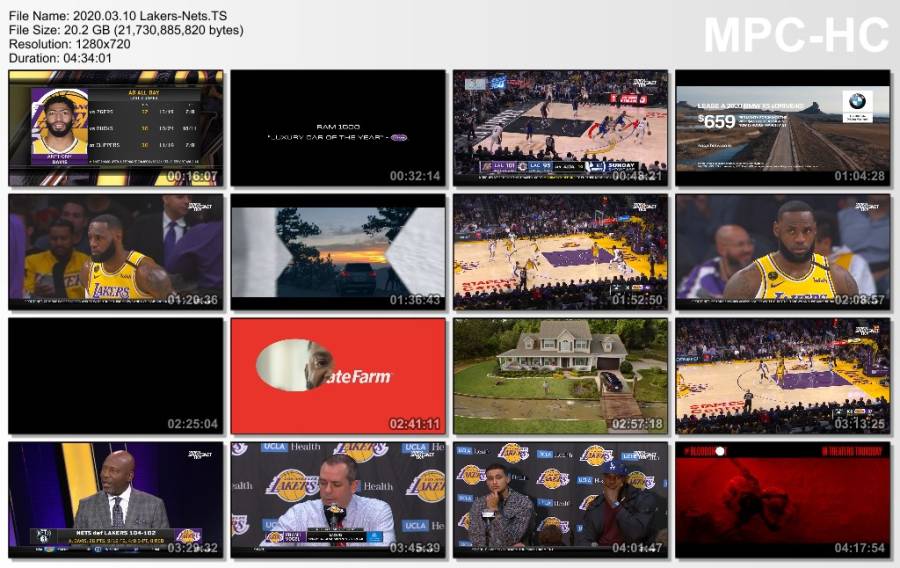Select the coach press conference thumbnail at 03:45:39
Screen dimensions: 900x568
point(338,499)
